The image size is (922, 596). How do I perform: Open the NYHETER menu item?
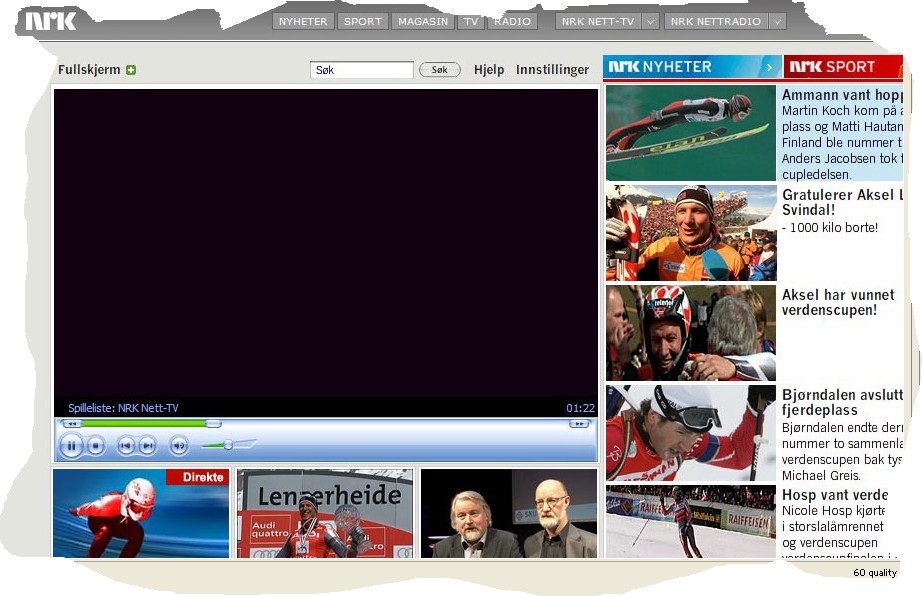(303, 21)
